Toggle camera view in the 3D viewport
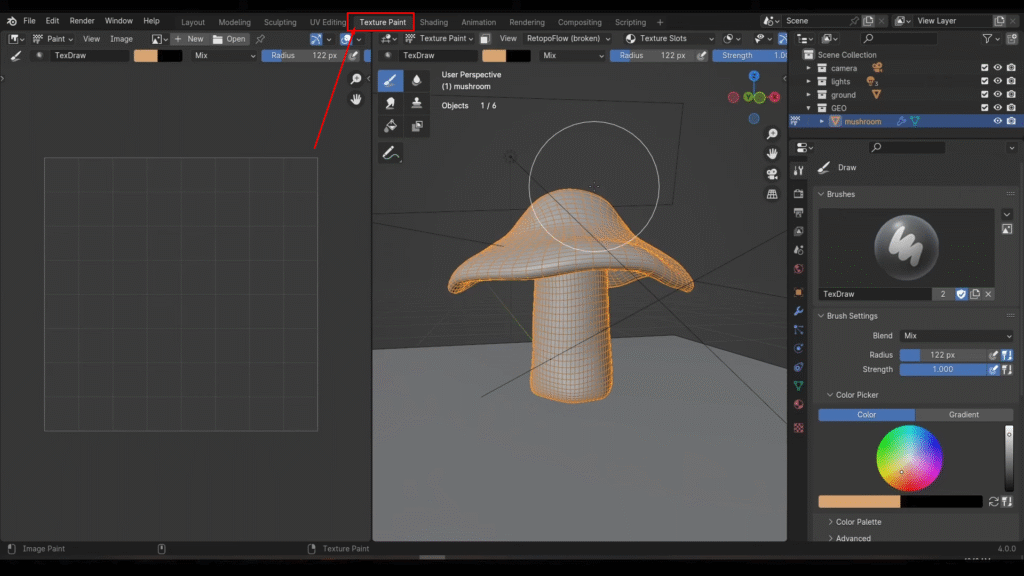The image size is (1024, 576). [x=772, y=174]
